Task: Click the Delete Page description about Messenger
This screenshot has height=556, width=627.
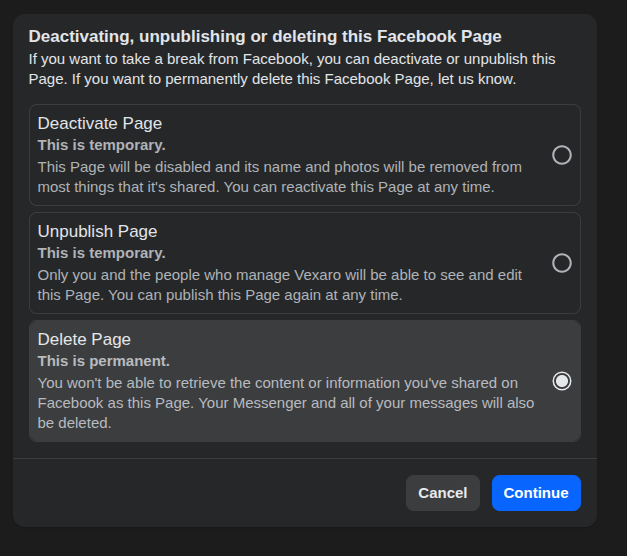Action: pos(285,403)
